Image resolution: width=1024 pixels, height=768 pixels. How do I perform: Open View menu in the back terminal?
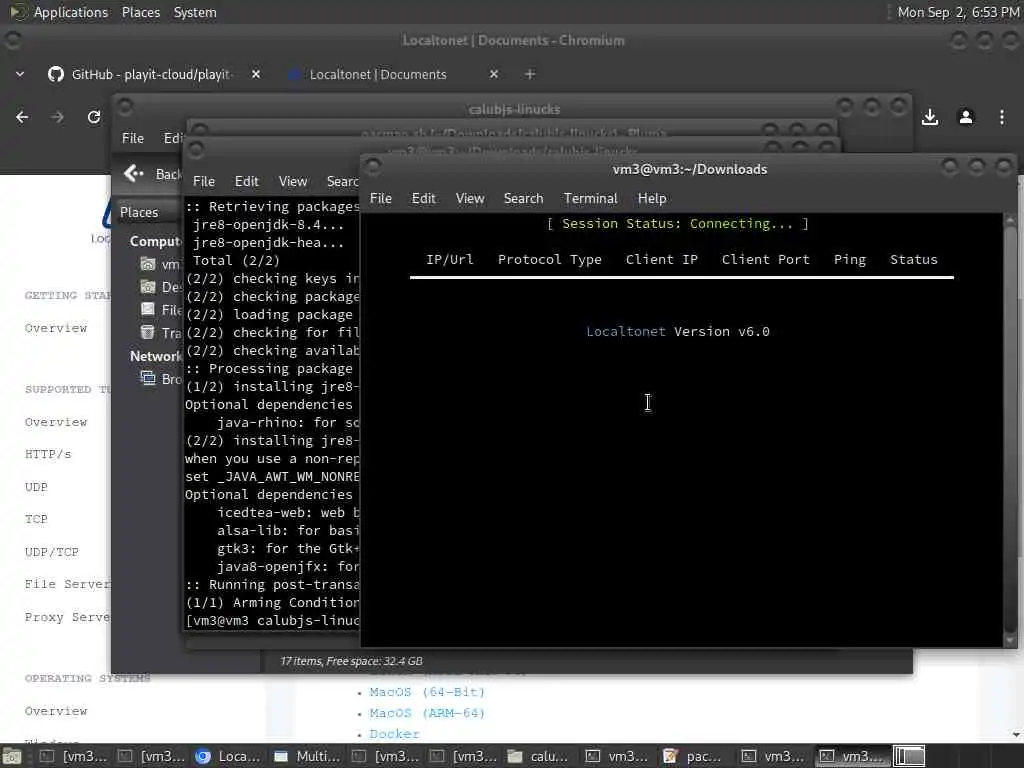293,182
